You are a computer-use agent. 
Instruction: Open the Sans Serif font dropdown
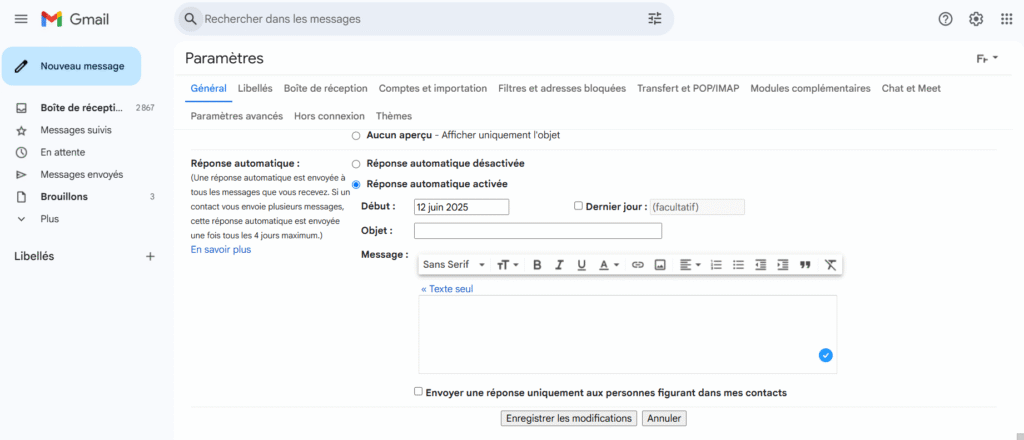454,265
